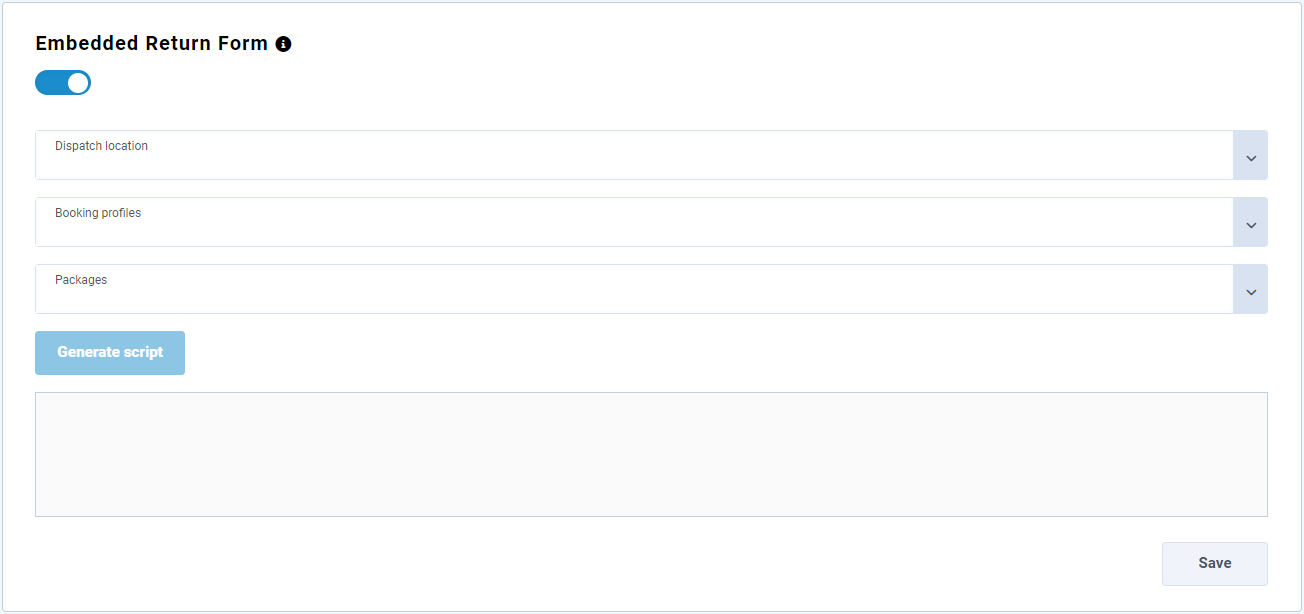Select the Dispatch location label text
The height and width of the screenshot is (614, 1304).
pyautogui.click(x=101, y=146)
